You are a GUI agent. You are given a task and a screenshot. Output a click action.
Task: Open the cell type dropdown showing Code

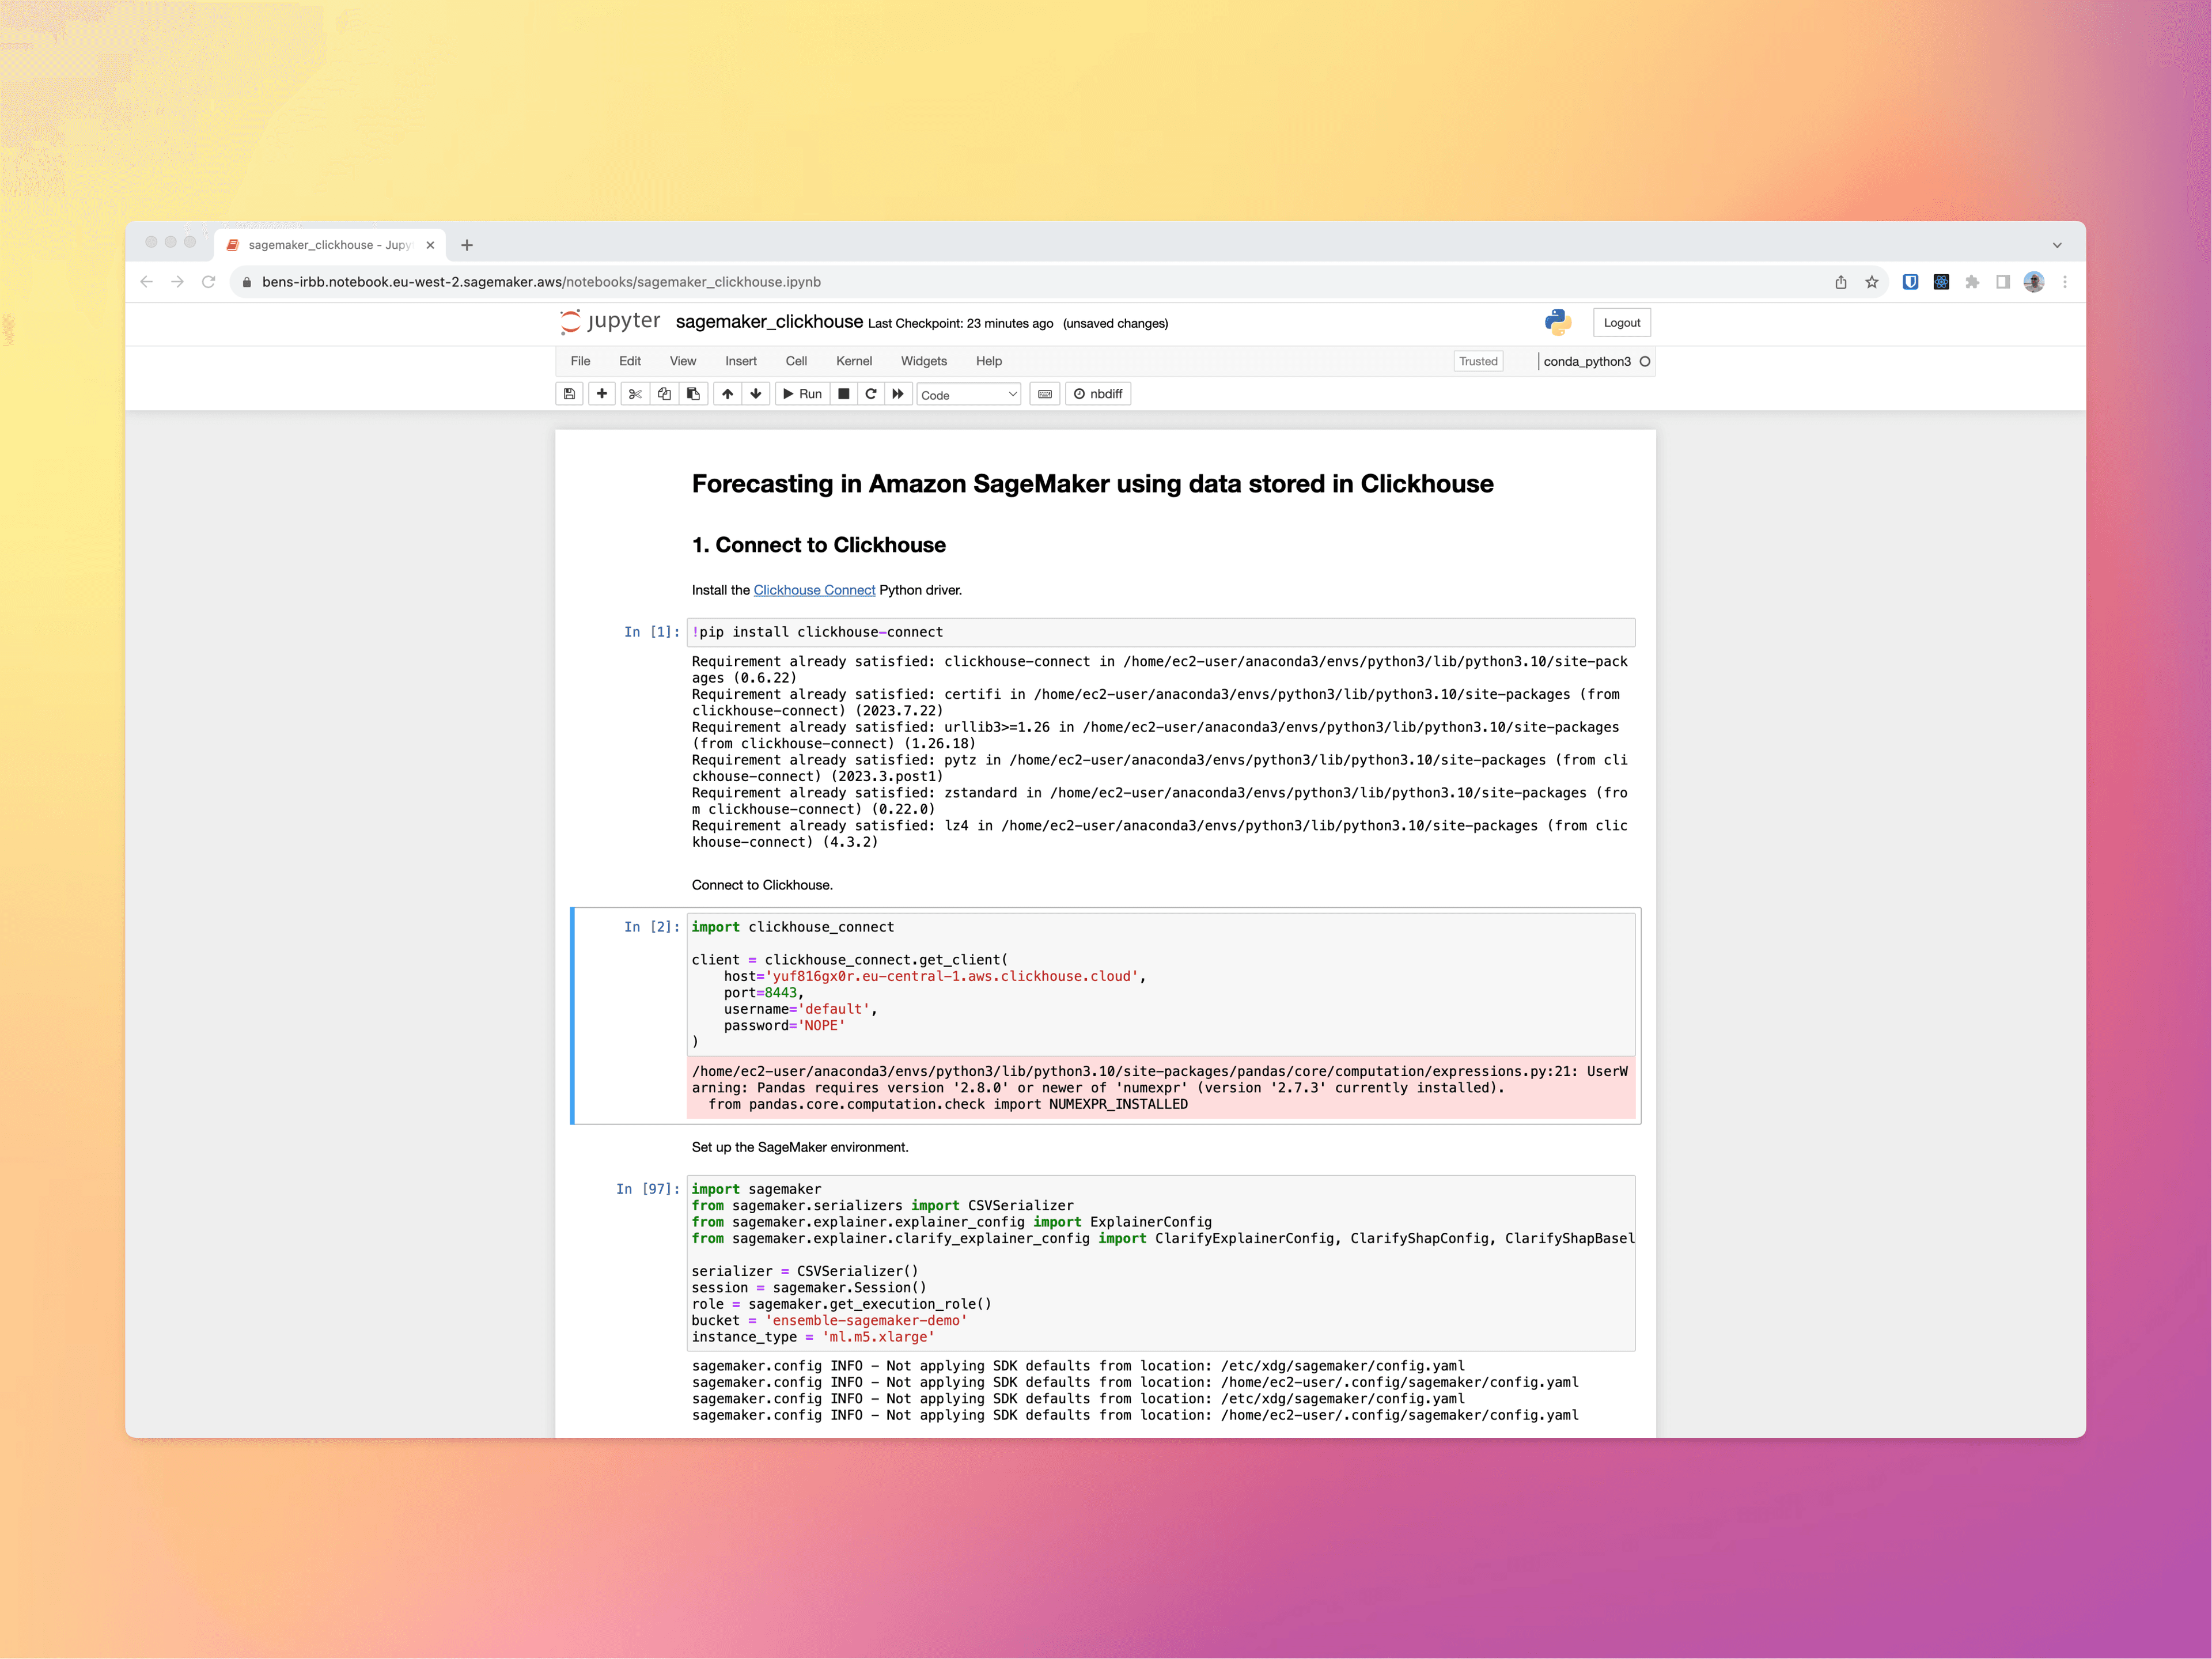tap(969, 395)
